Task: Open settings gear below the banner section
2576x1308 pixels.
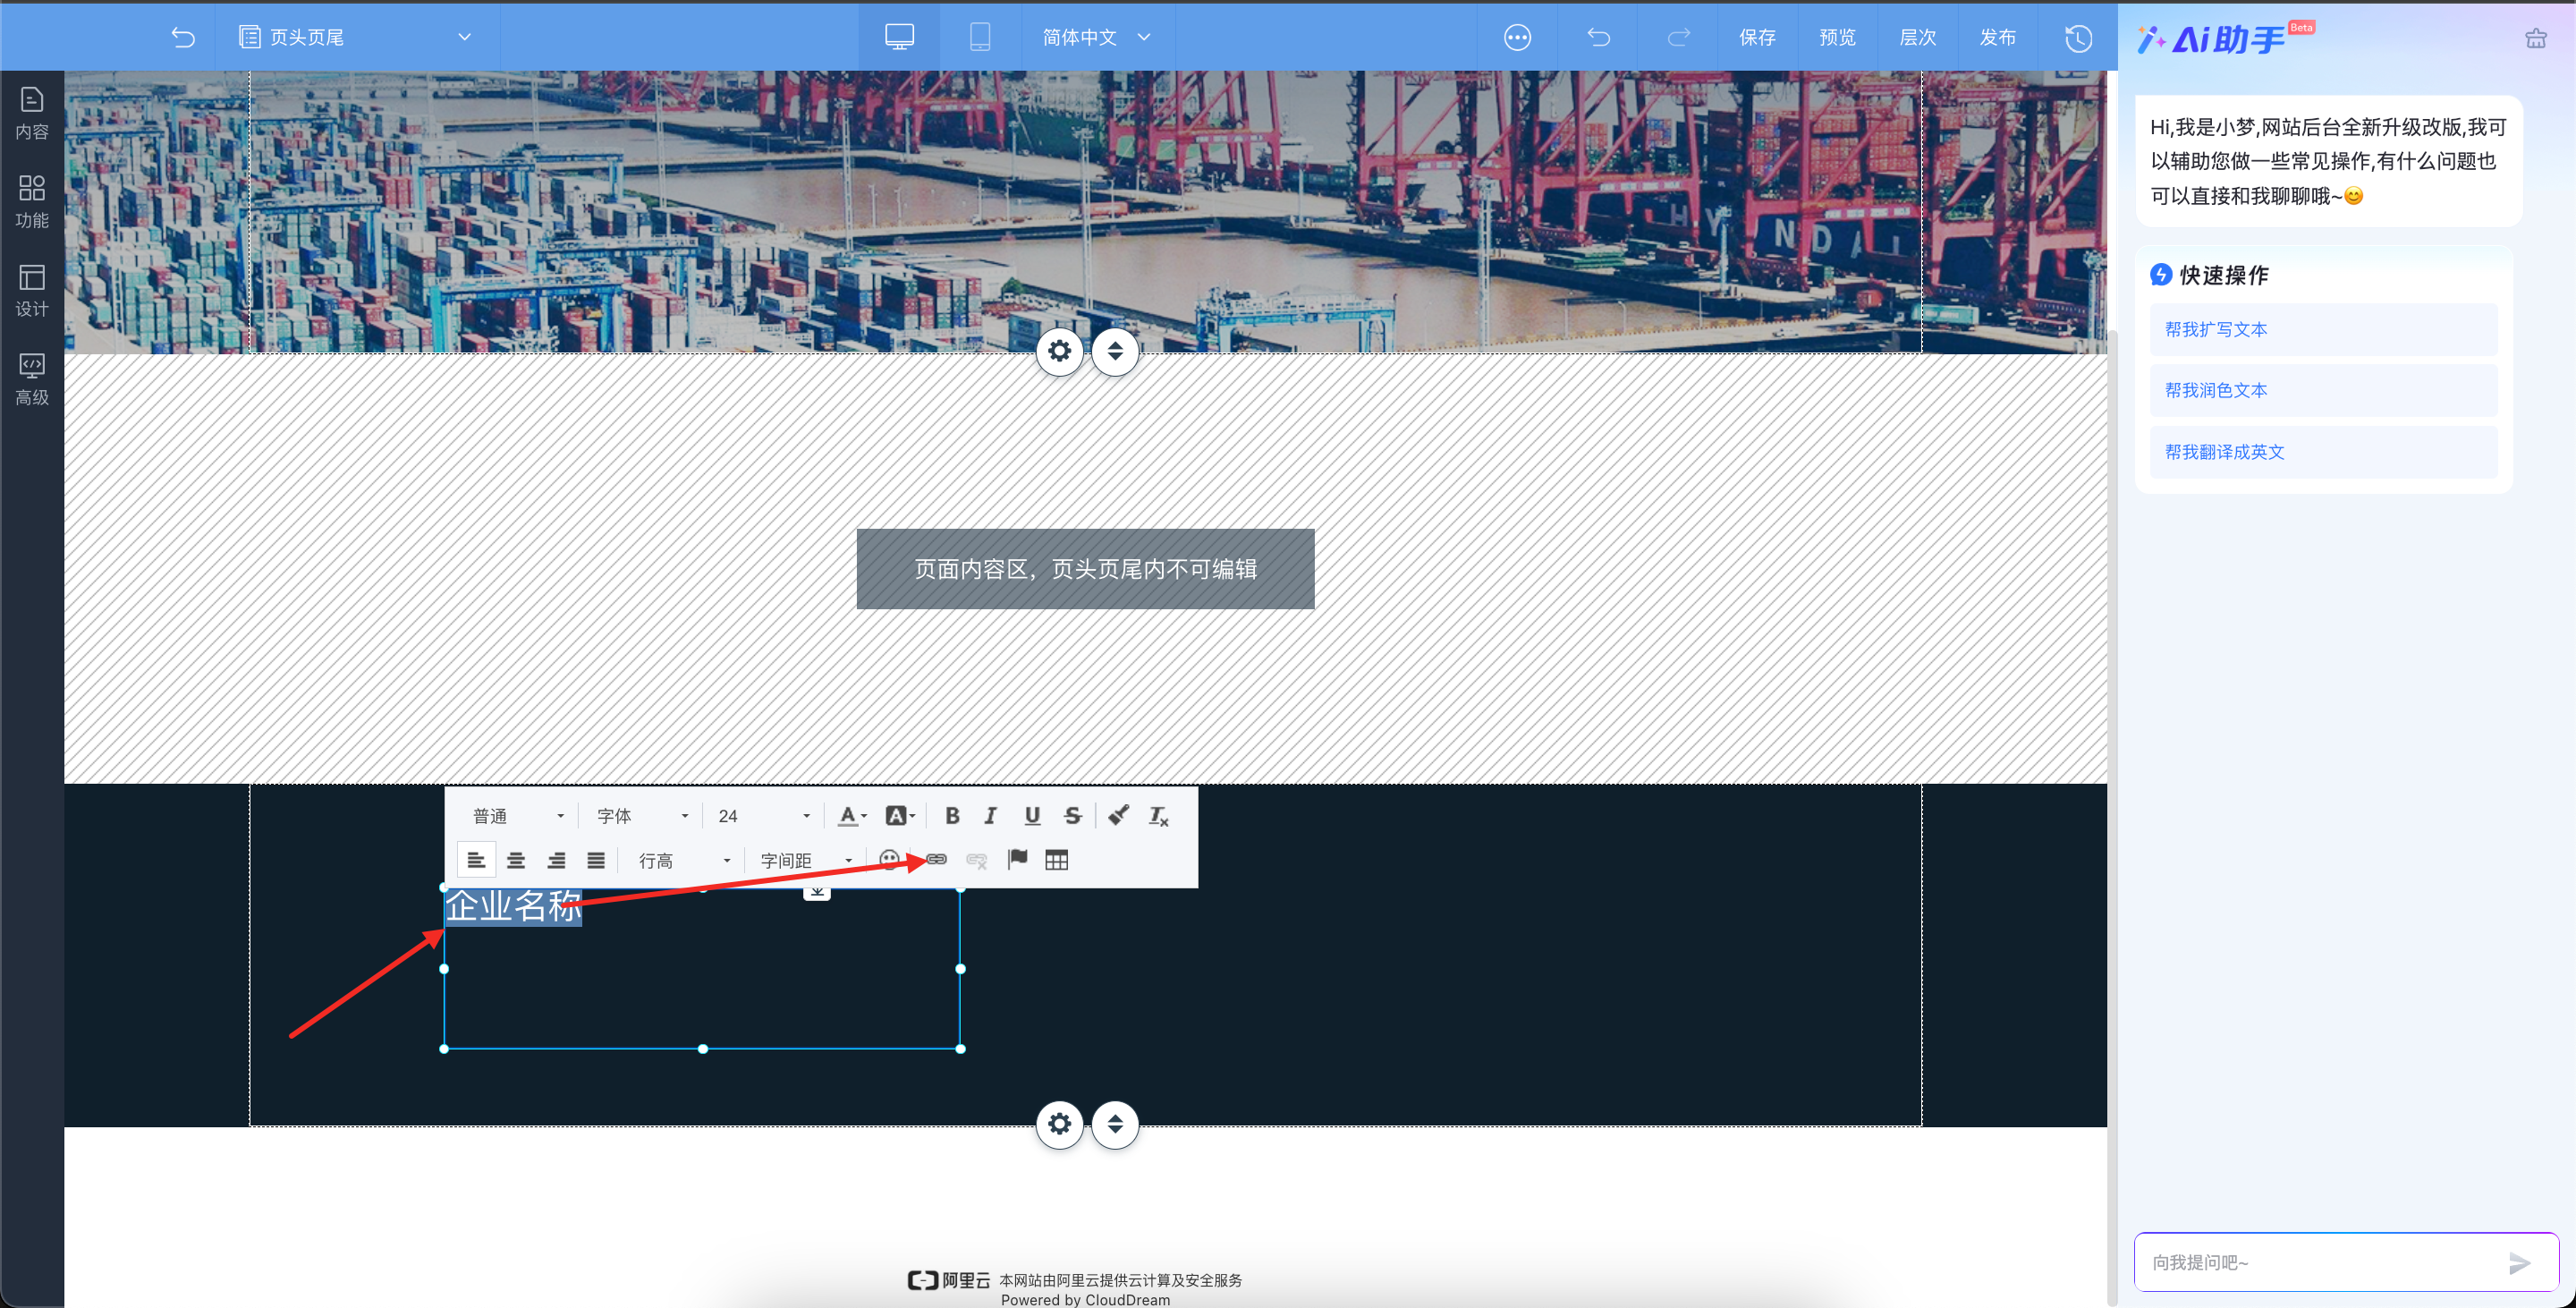Action: click(x=1059, y=351)
